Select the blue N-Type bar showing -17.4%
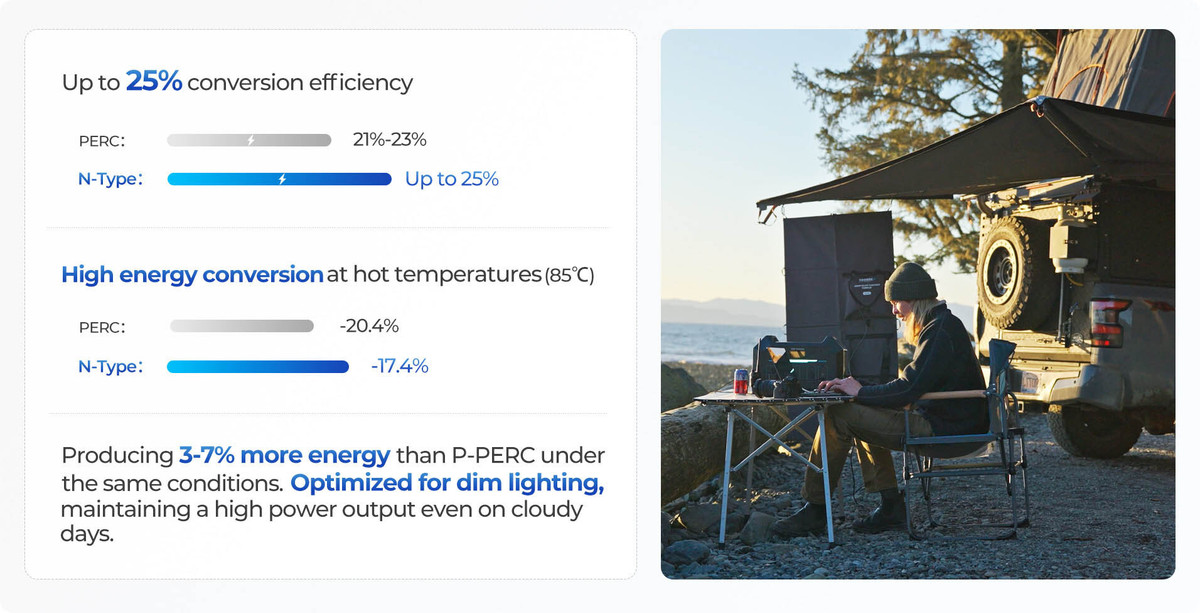Image resolution: width=1200 pixels, height=613 pixels. (258, 367)
